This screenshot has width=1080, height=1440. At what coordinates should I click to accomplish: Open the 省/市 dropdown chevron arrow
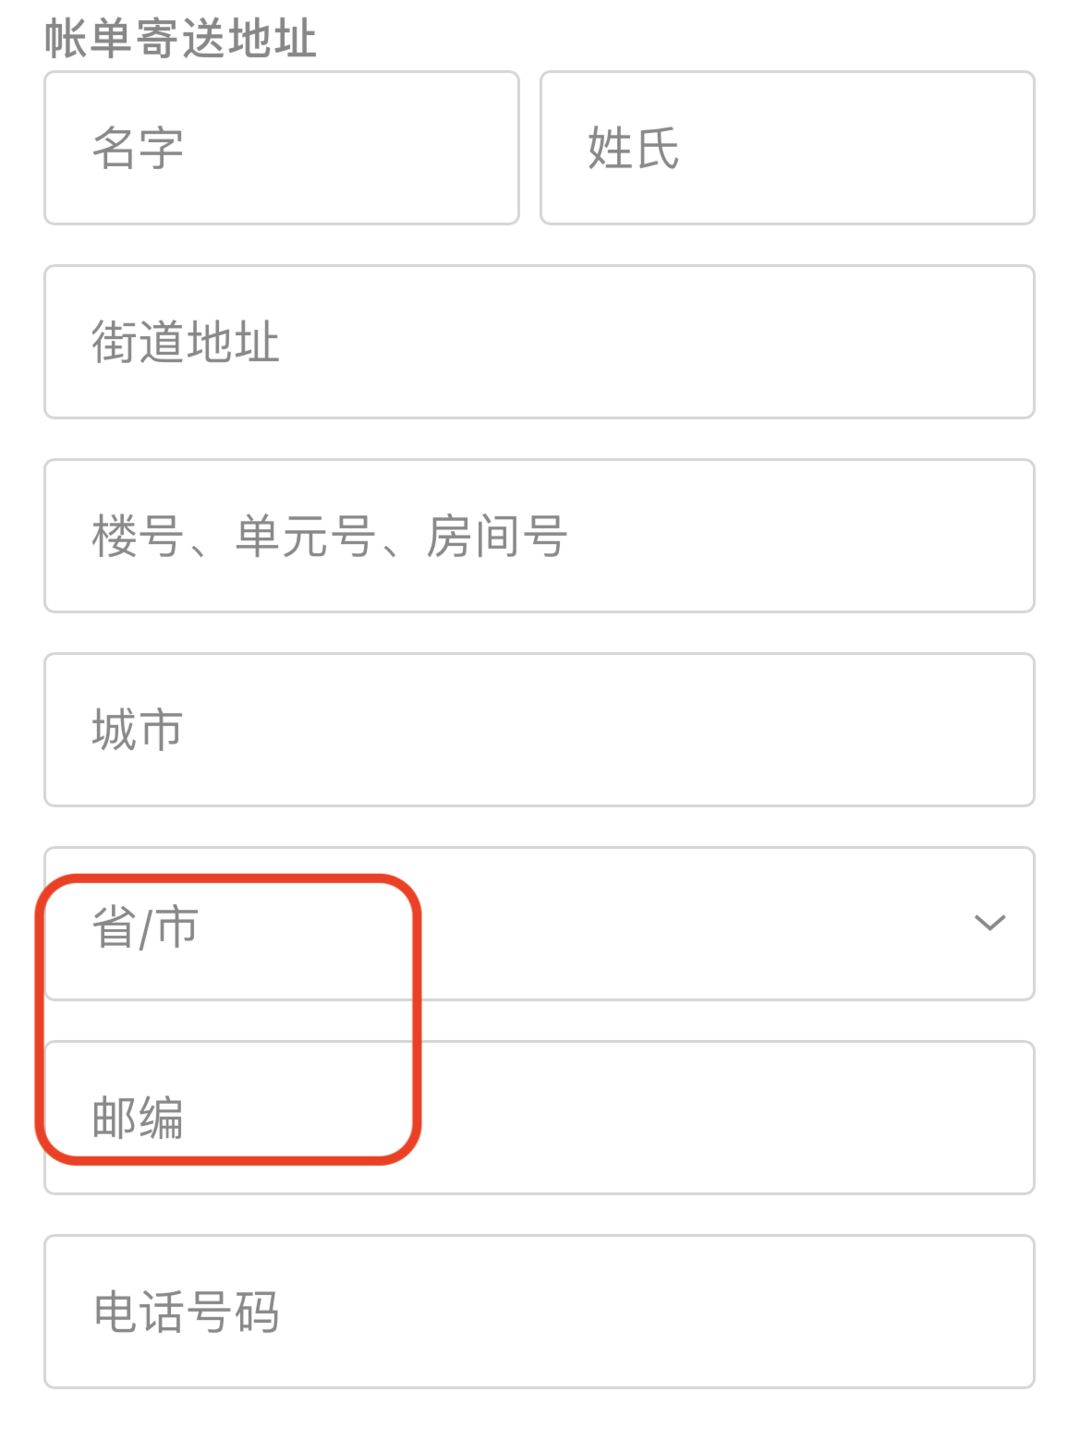pos(989,923)
